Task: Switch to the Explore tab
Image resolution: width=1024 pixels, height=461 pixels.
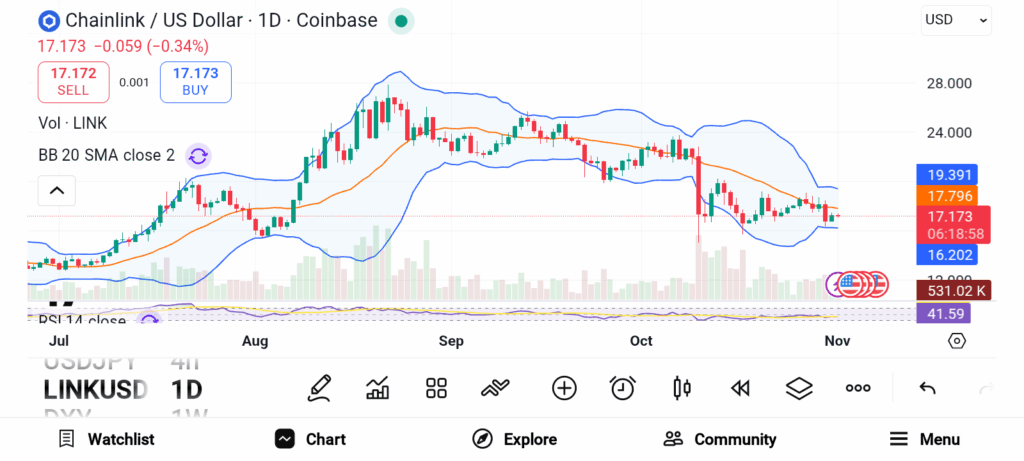Action: click(515, 439)
